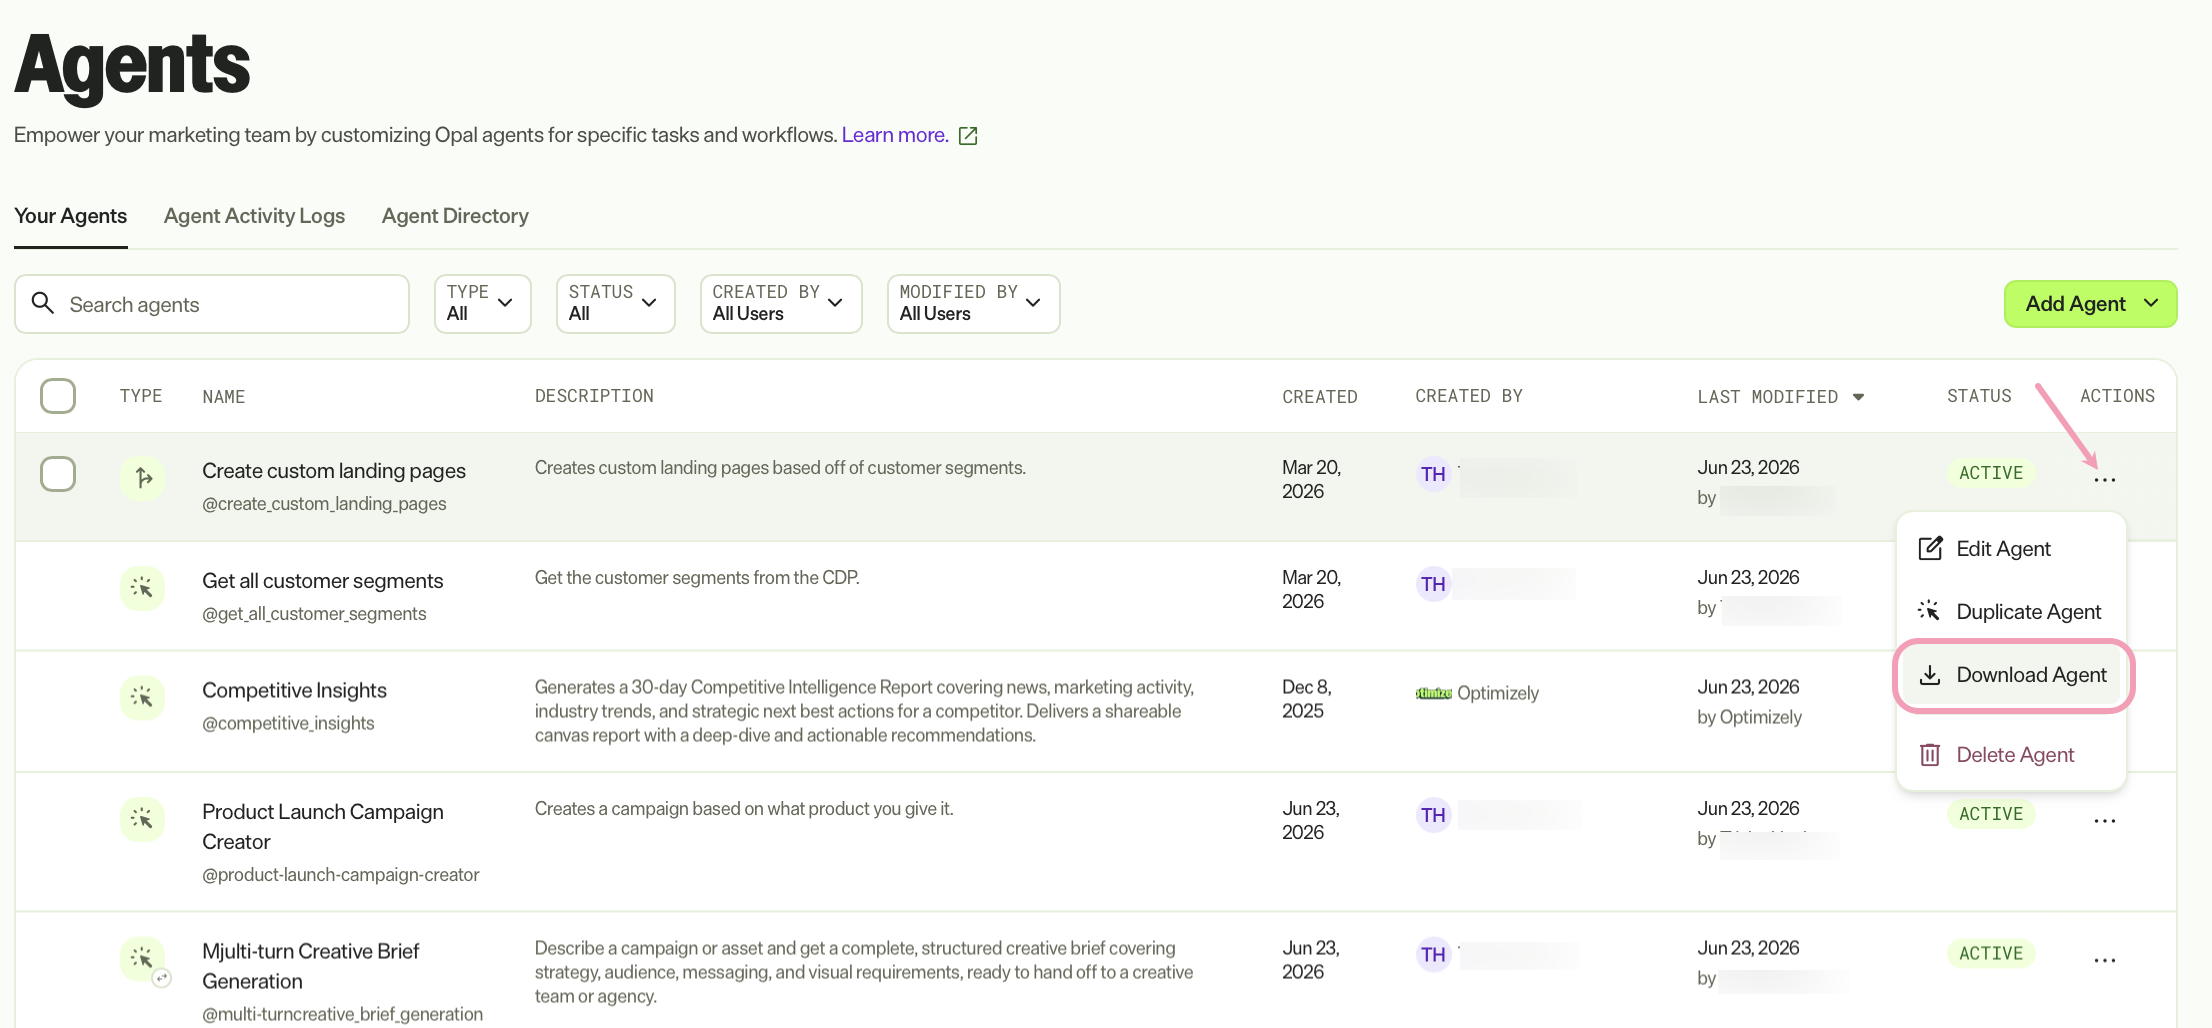The image size is (2212, 1028).
Task: Click the search magnifier icon
Action: pyautogui.click(x=42, y=303)
